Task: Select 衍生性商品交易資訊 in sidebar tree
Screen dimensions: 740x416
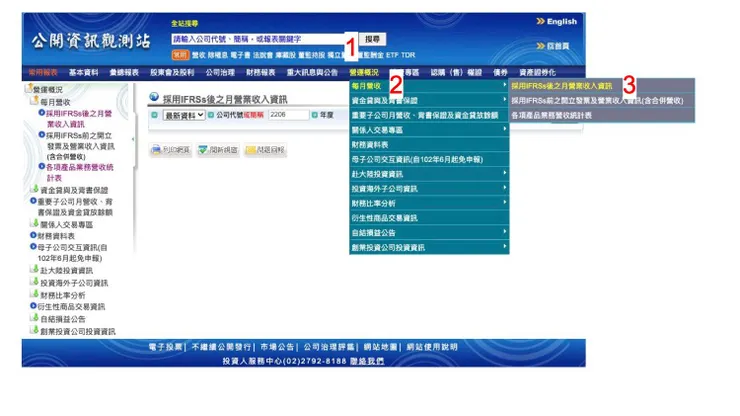Action: point(71,307)
